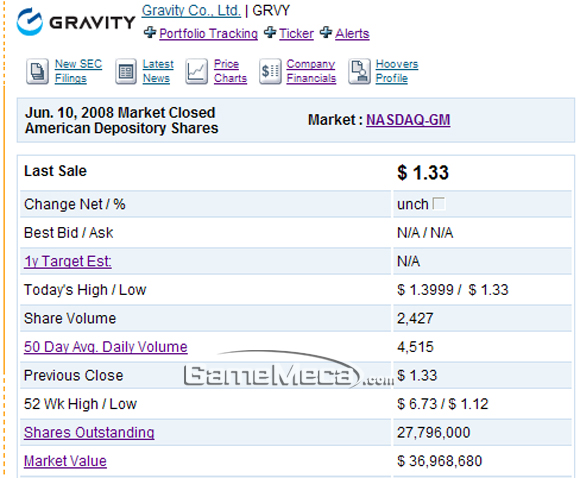Open the Company Financials text link
Viewport: 580px width, 478px height.
[311, 71]
